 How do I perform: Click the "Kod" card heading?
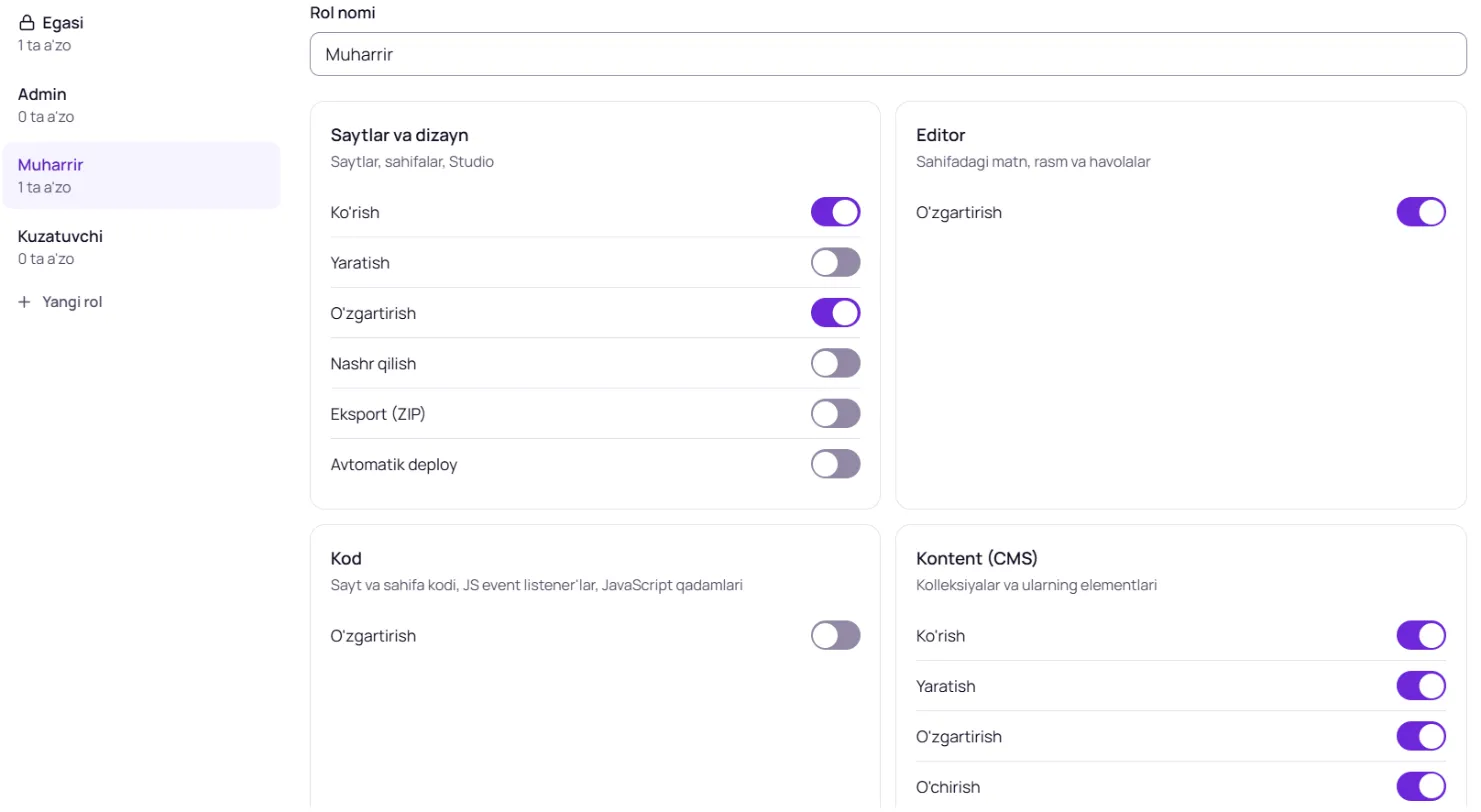pos(346,558)
